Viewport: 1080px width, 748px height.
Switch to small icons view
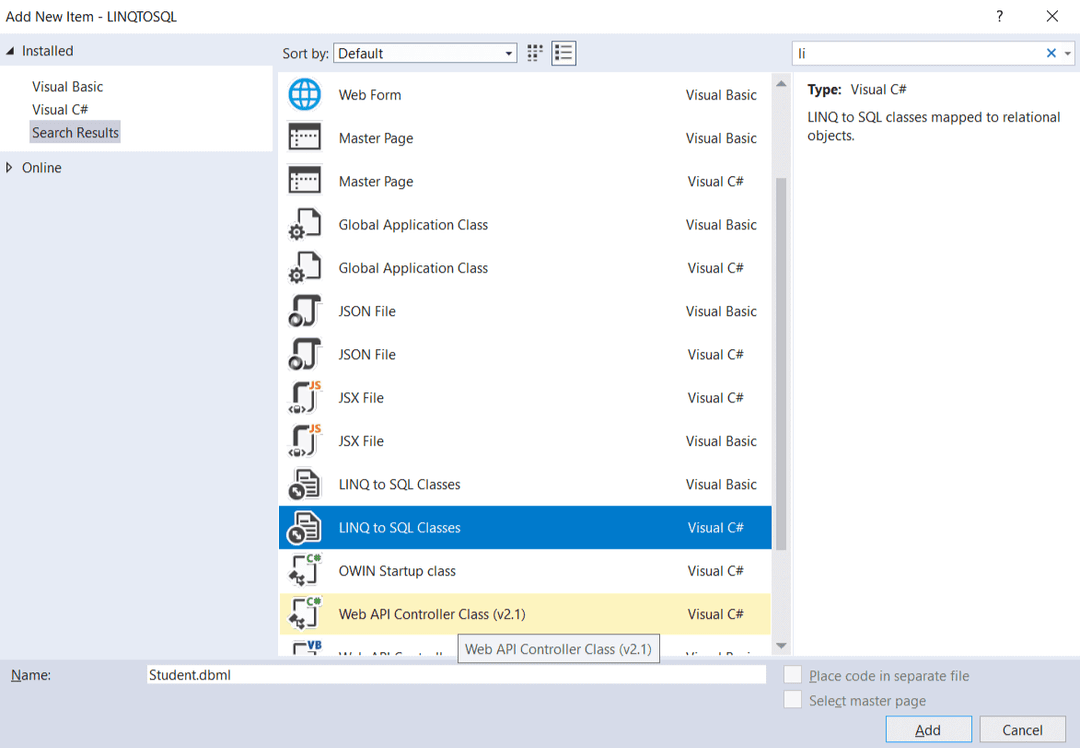(x=535, y=53)
